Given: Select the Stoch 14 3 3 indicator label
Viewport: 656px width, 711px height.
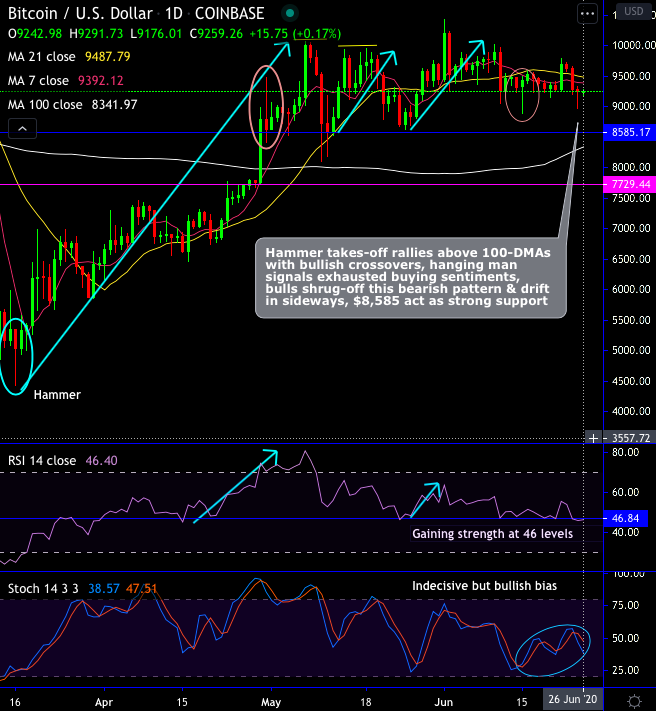Looking at the screenshot, I should pos(43,589).
